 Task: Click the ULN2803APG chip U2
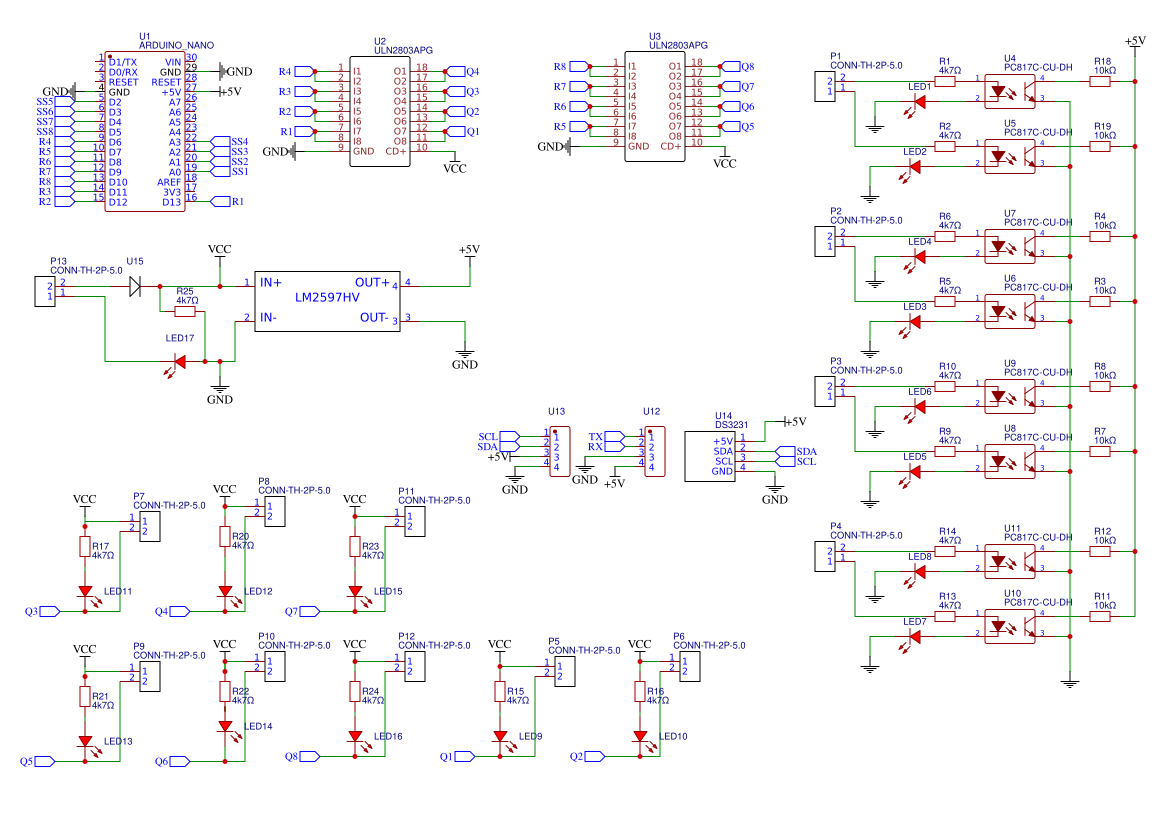pos(378,110)
